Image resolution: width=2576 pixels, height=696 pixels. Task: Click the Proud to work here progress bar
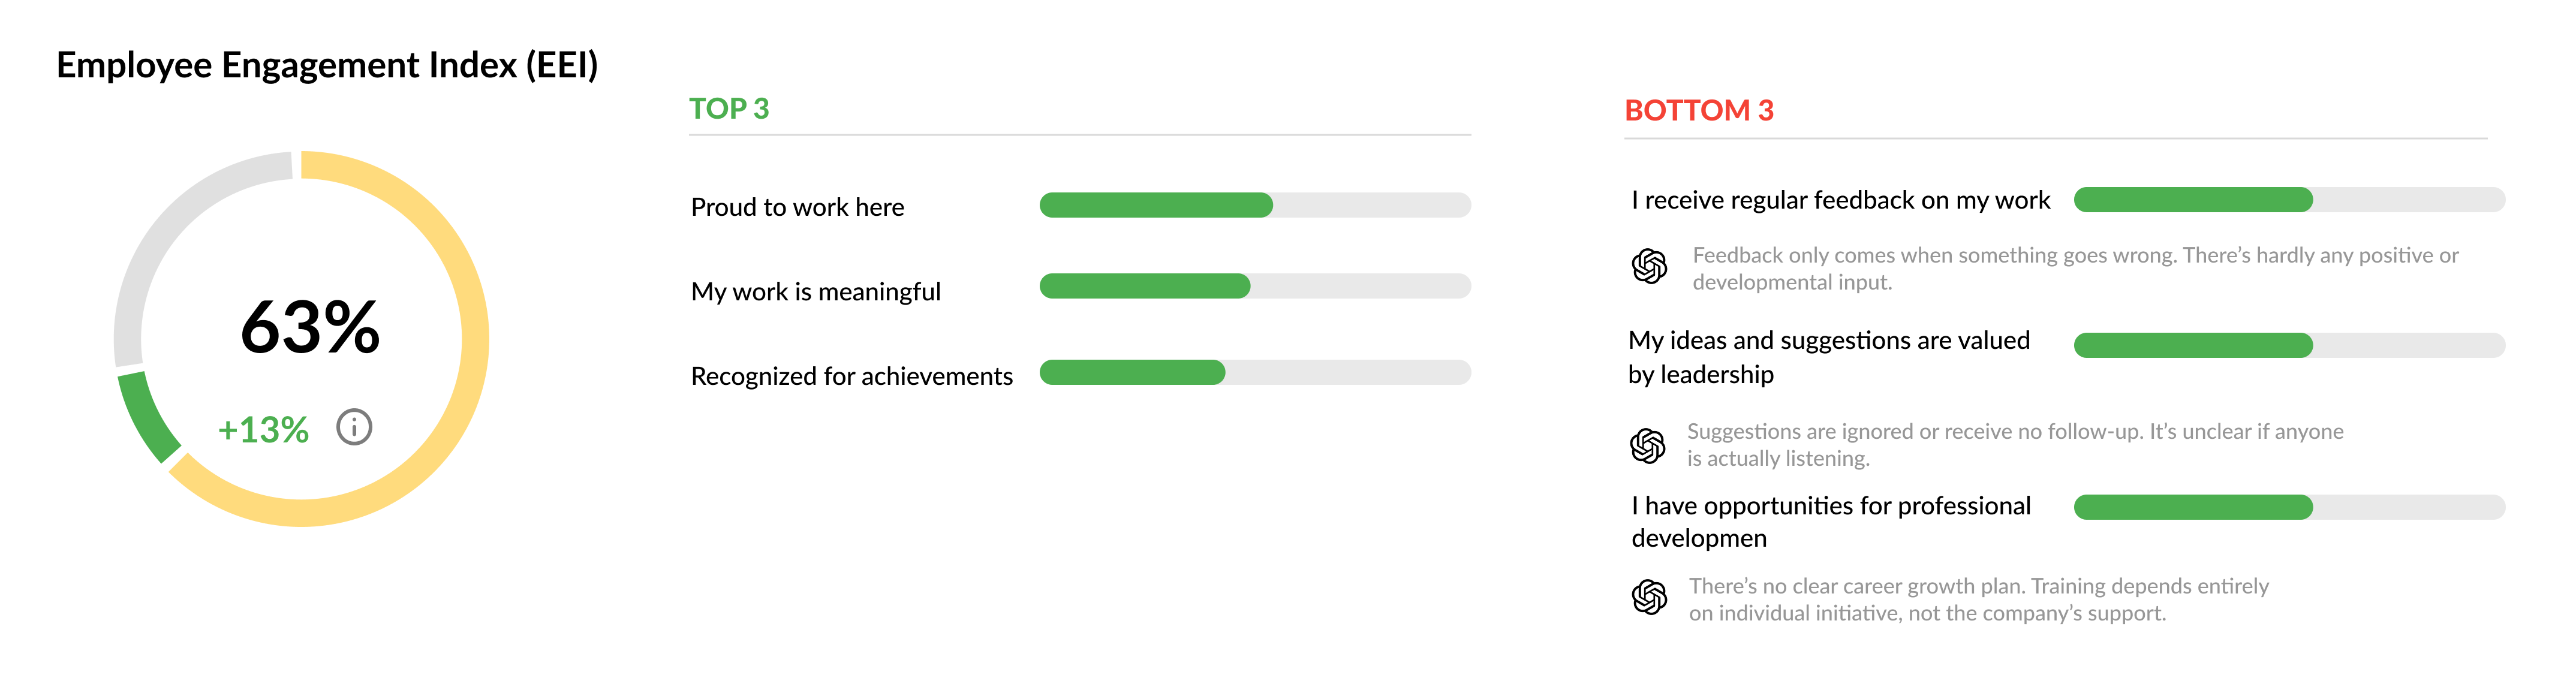coord(1255,205)
